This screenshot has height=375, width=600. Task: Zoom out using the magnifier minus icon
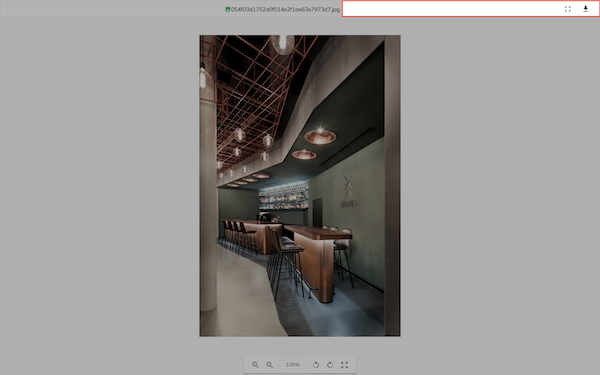pyautogui.click(x=269, y=365)
